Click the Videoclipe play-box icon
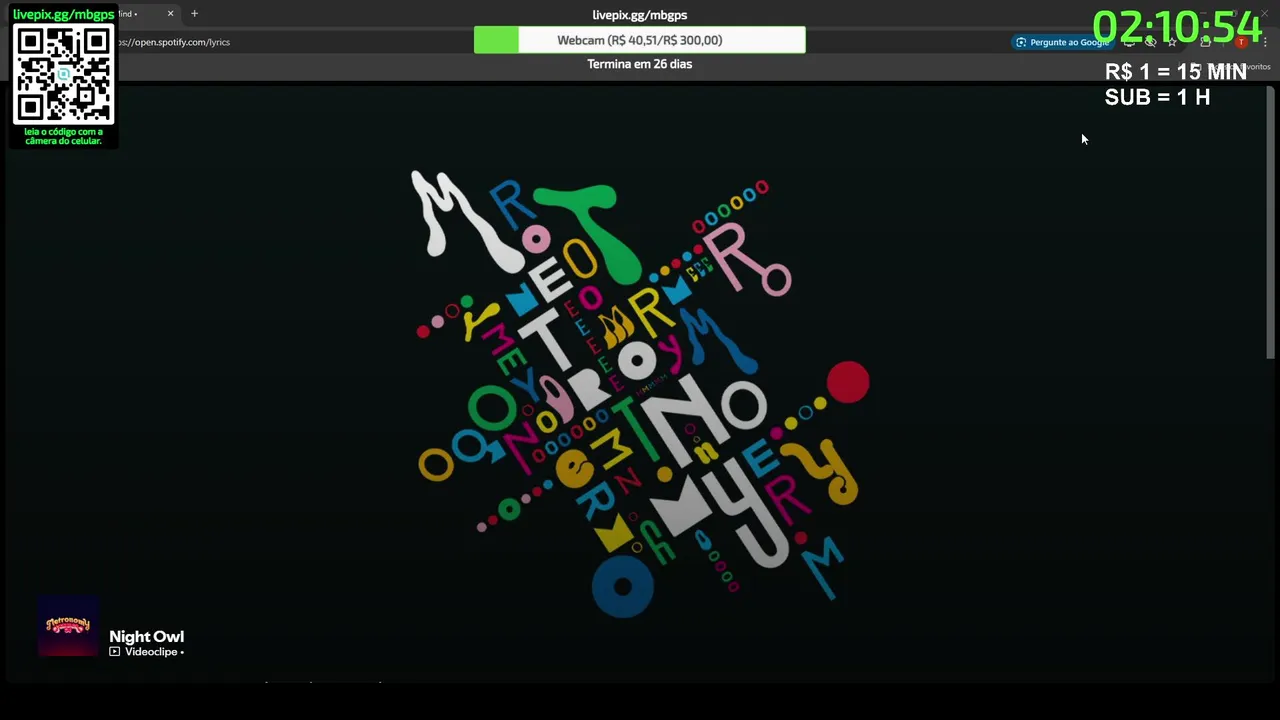Screen dimensions: 1280x720 pos(115,652)
